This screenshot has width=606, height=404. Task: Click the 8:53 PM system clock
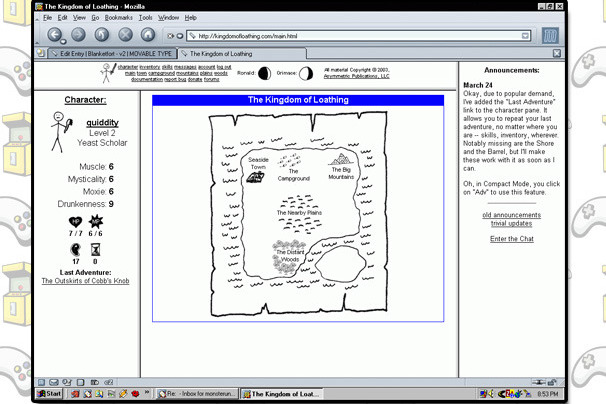[x=548, y=394]
